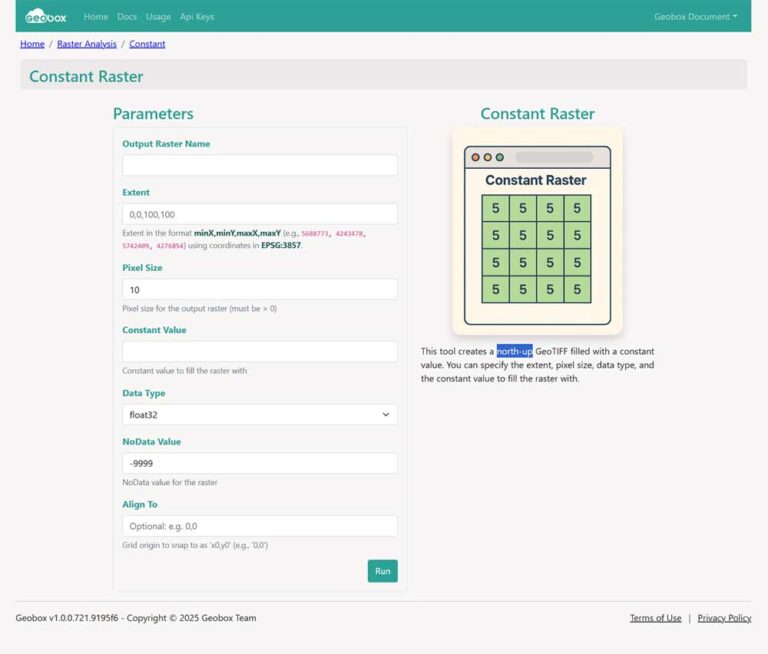
Task: Open the Home navigation item
Action: click(x=96, y=17)
